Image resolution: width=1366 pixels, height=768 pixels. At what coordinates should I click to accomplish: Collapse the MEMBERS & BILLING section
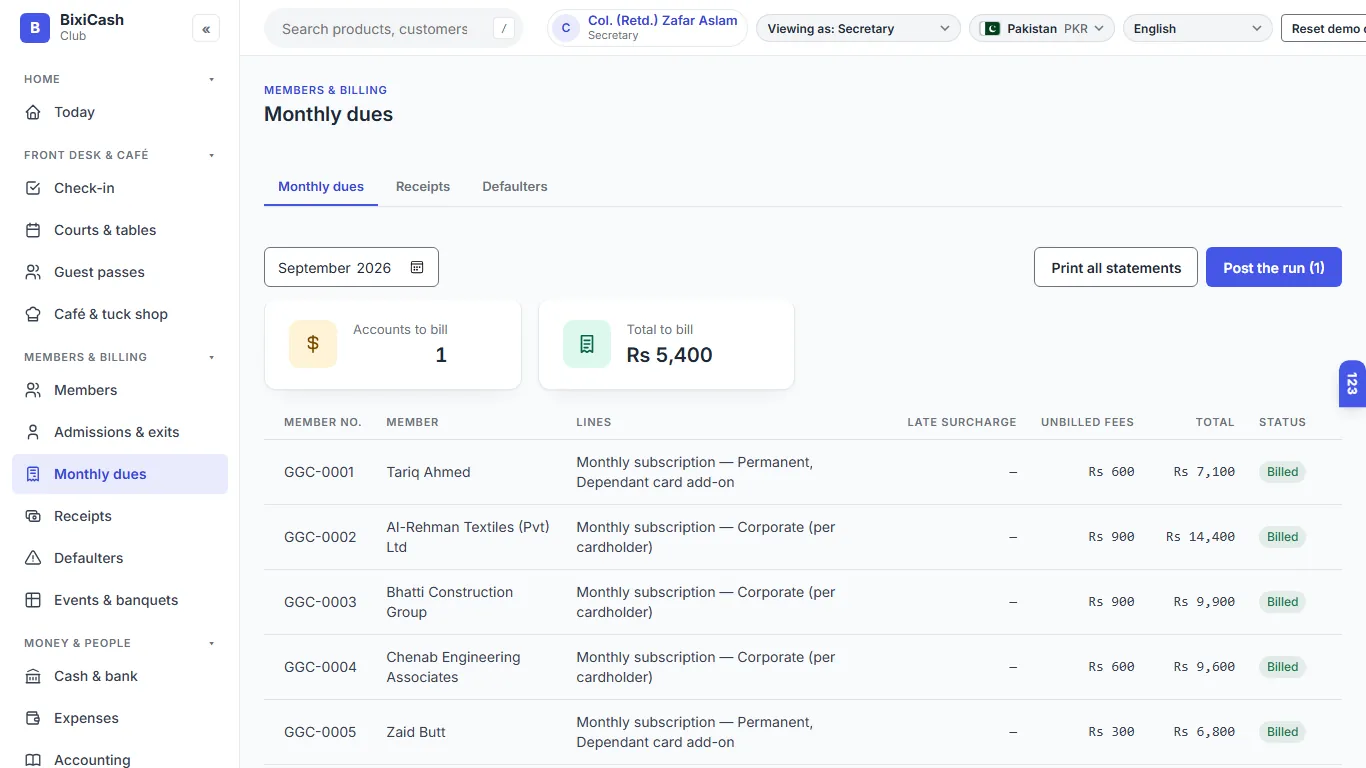click(x=211, y=357)
